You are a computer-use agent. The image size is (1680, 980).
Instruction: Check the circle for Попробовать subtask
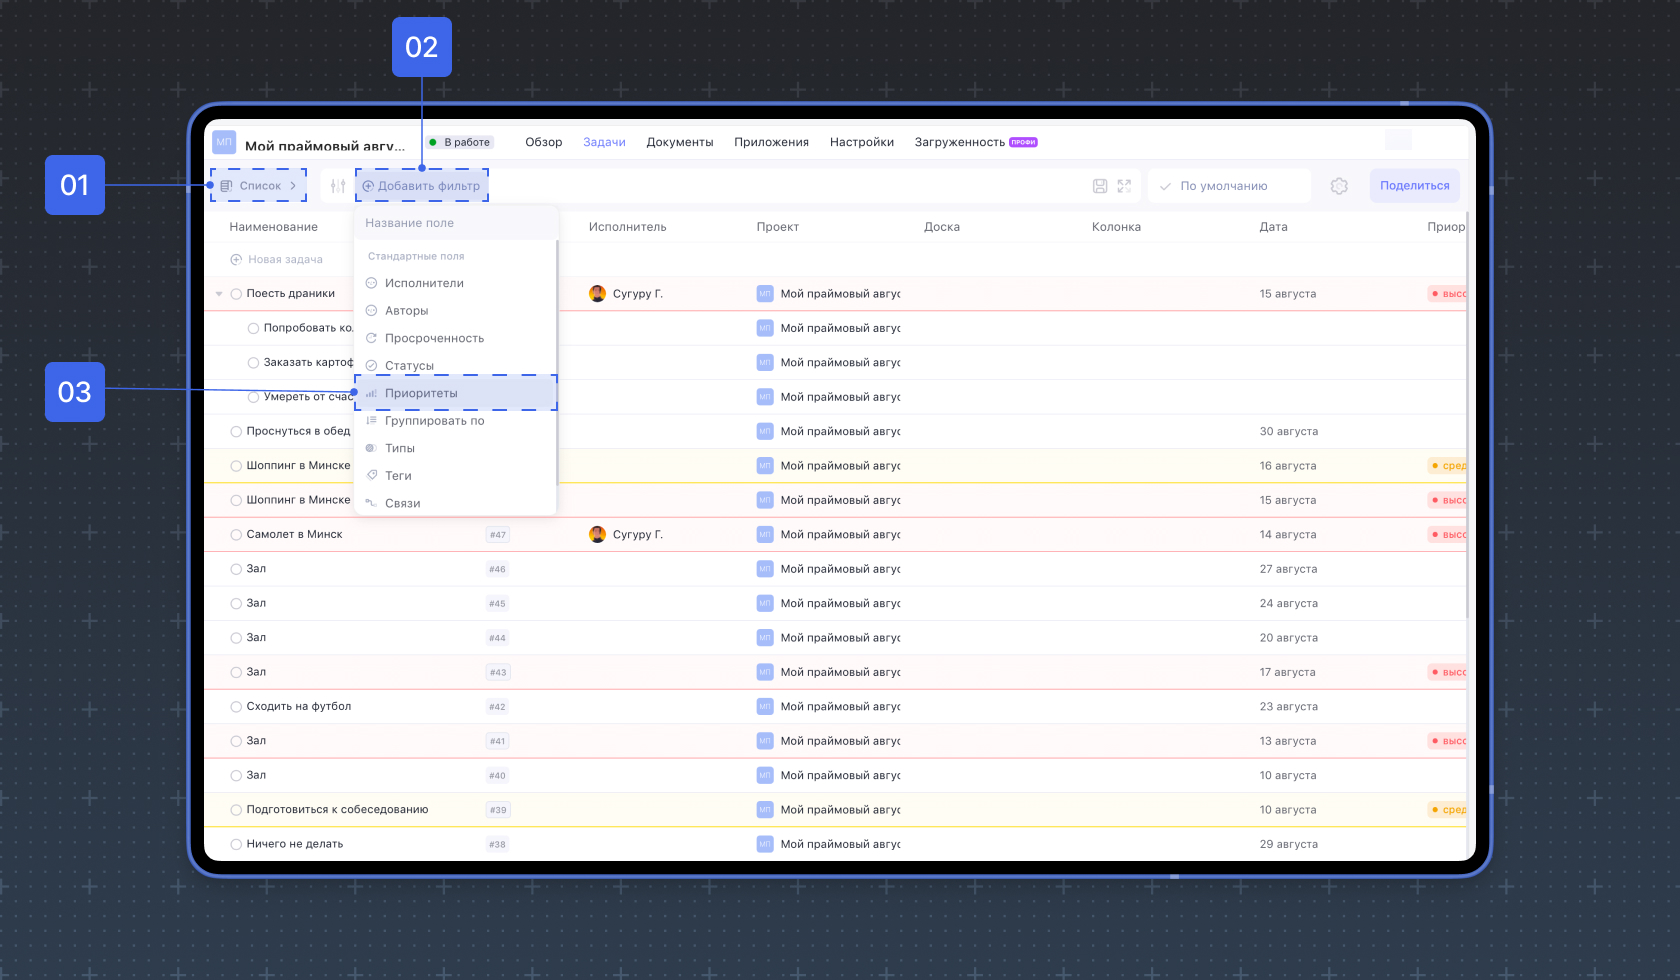pos(254,328)
